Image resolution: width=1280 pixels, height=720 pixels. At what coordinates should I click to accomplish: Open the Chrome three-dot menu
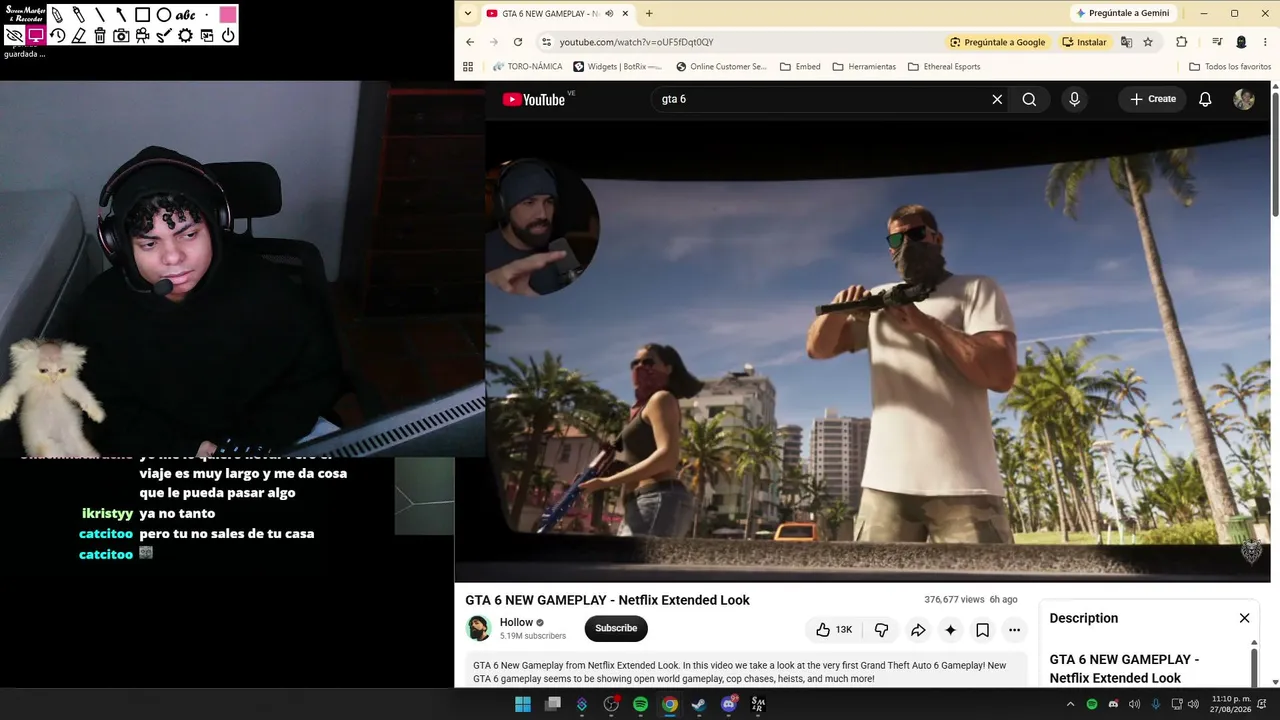pyautogui.click(x=1266, y=42)
